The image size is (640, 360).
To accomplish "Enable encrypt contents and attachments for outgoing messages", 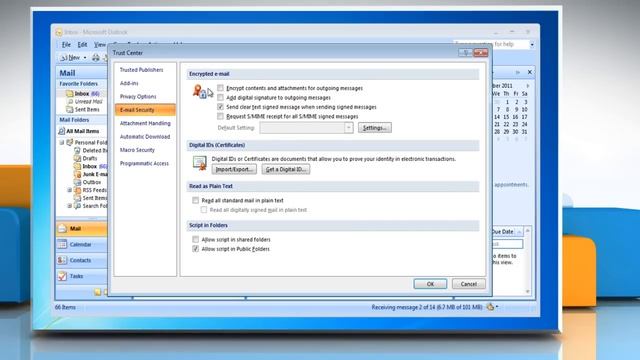I will pos(220,88).
